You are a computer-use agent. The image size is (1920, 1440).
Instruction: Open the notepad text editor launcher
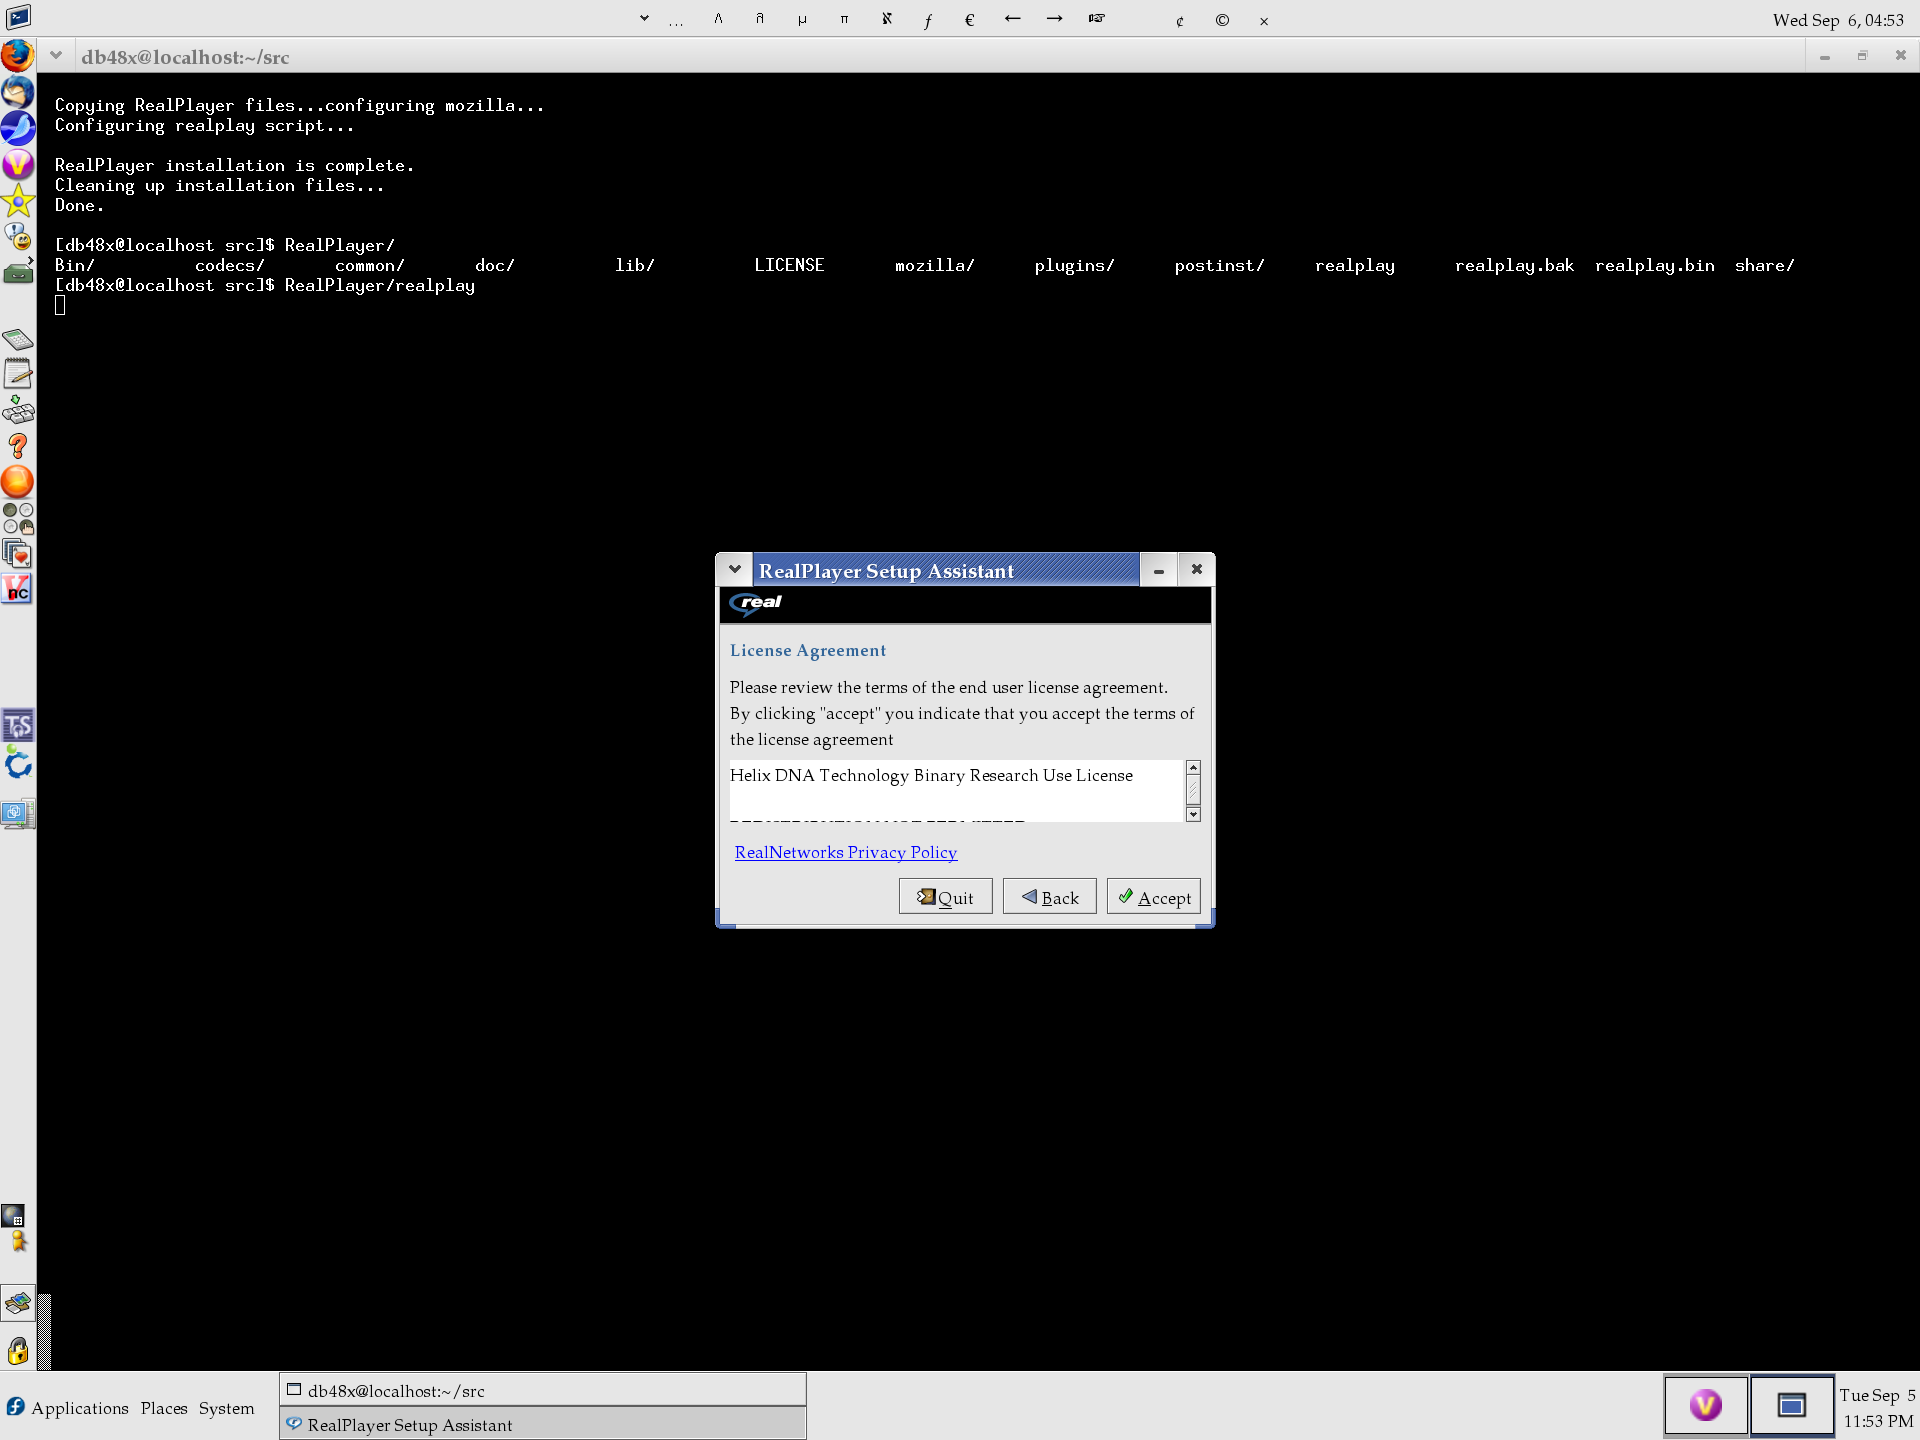click(18, 375)
